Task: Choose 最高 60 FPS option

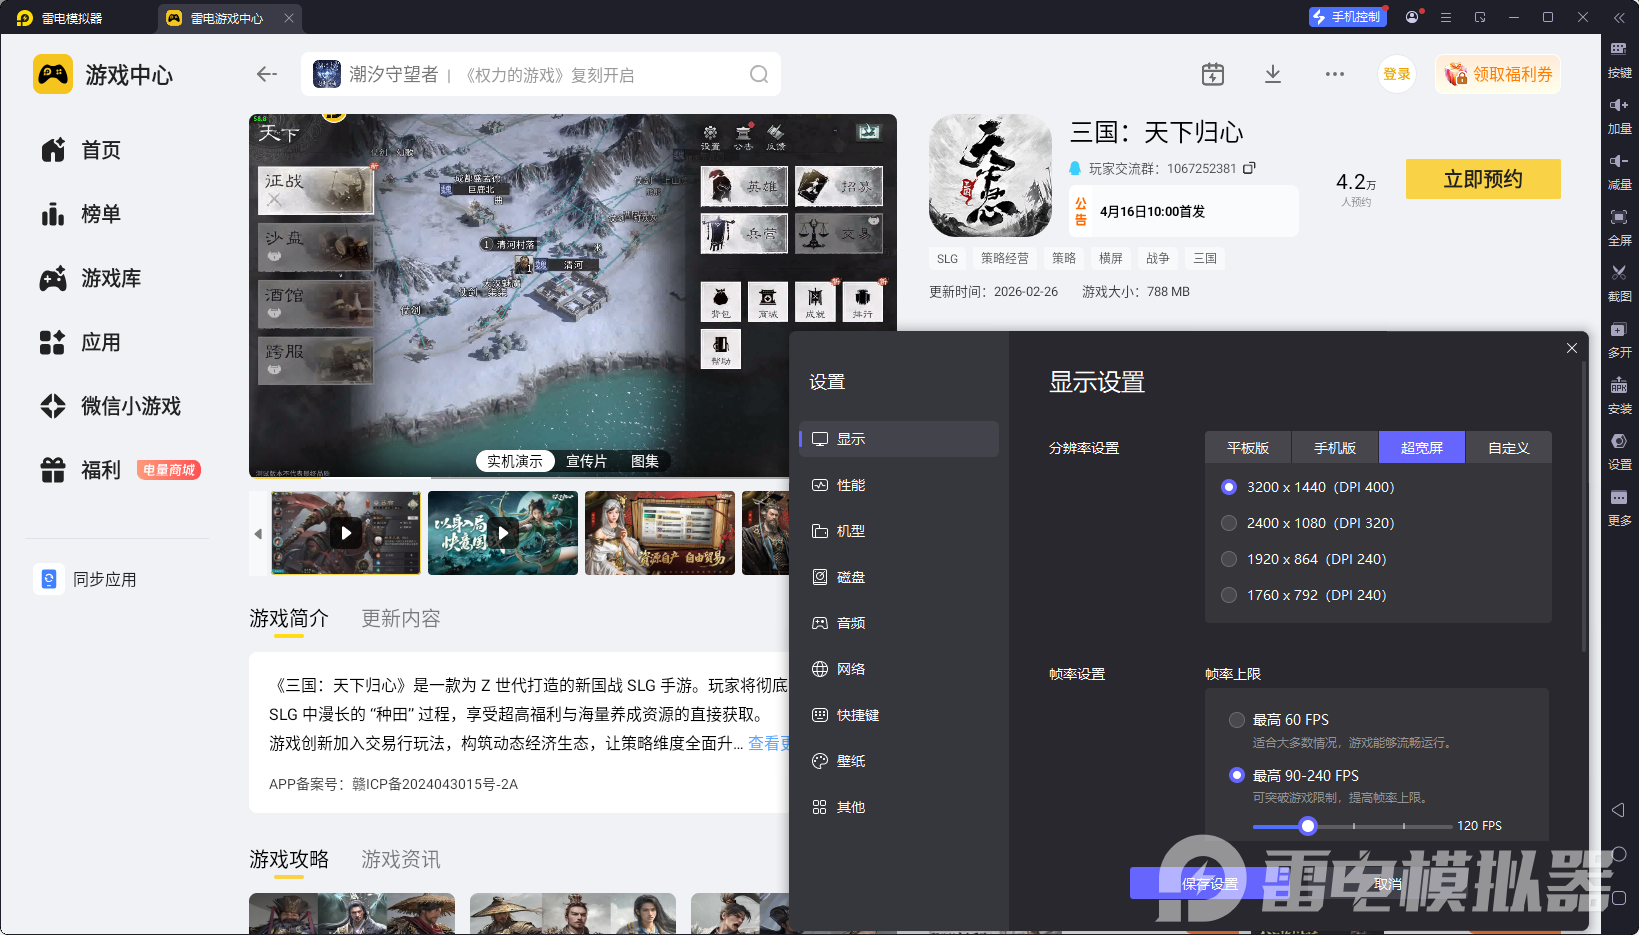Action: (1237, 720)
